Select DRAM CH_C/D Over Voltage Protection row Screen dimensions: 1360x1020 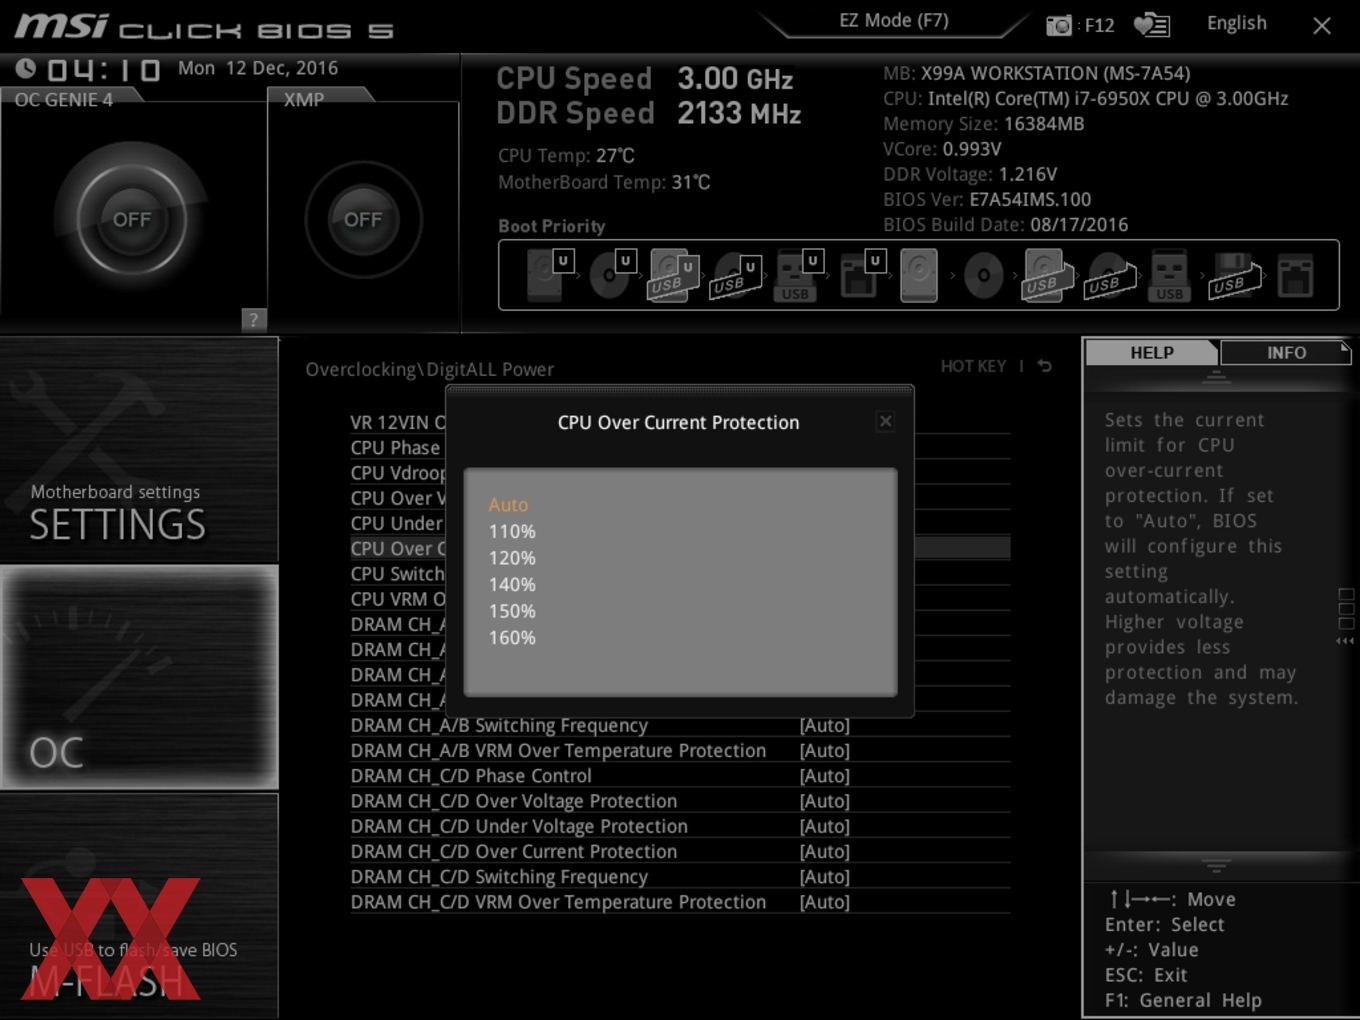point(680,801)
